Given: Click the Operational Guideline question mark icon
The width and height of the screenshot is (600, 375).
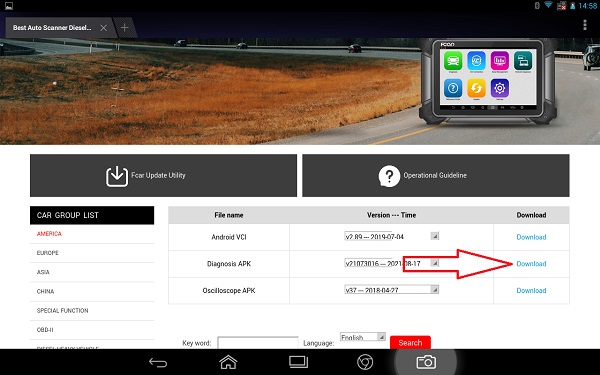Looking at the screenshot, I should pos(389,176).
